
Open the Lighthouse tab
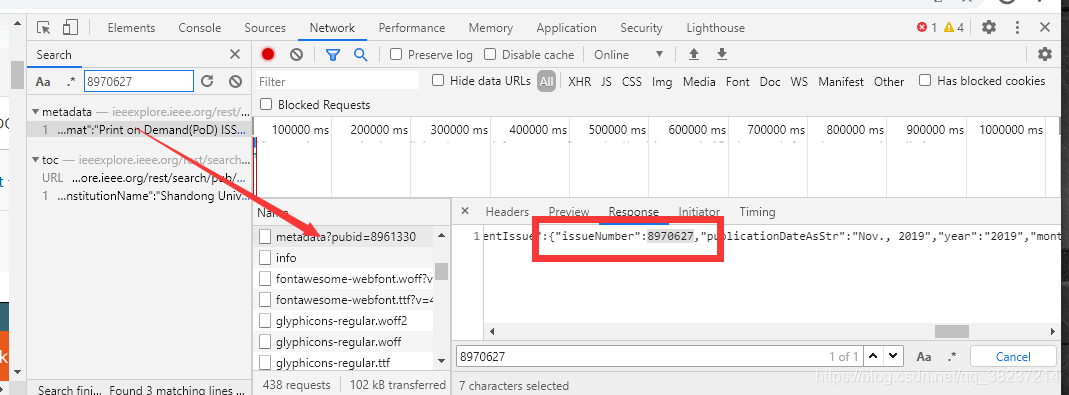716,28
